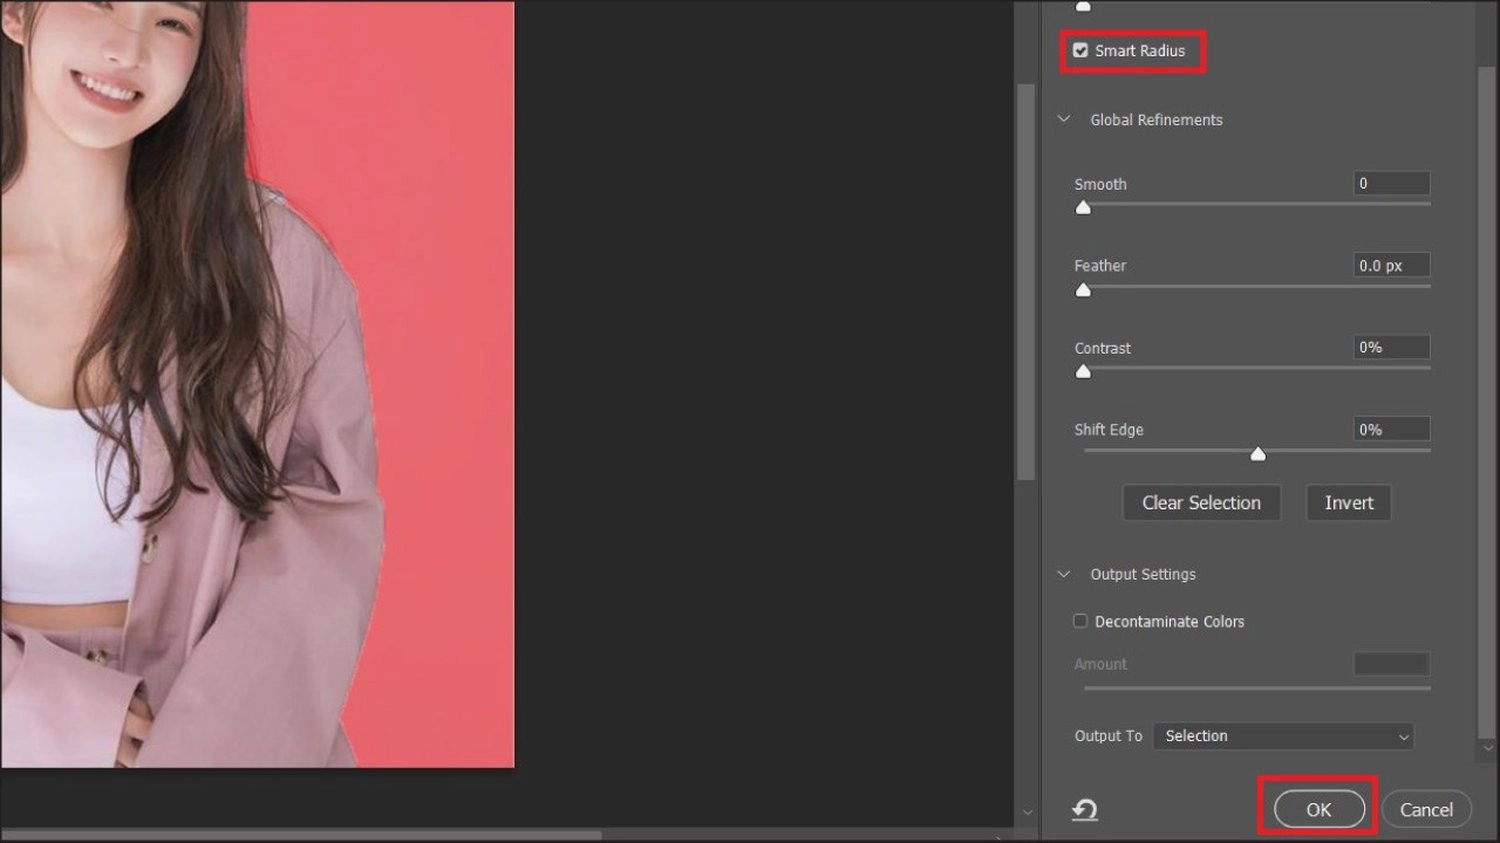Click the Decontaminate Colors label

pos(1169,622)
